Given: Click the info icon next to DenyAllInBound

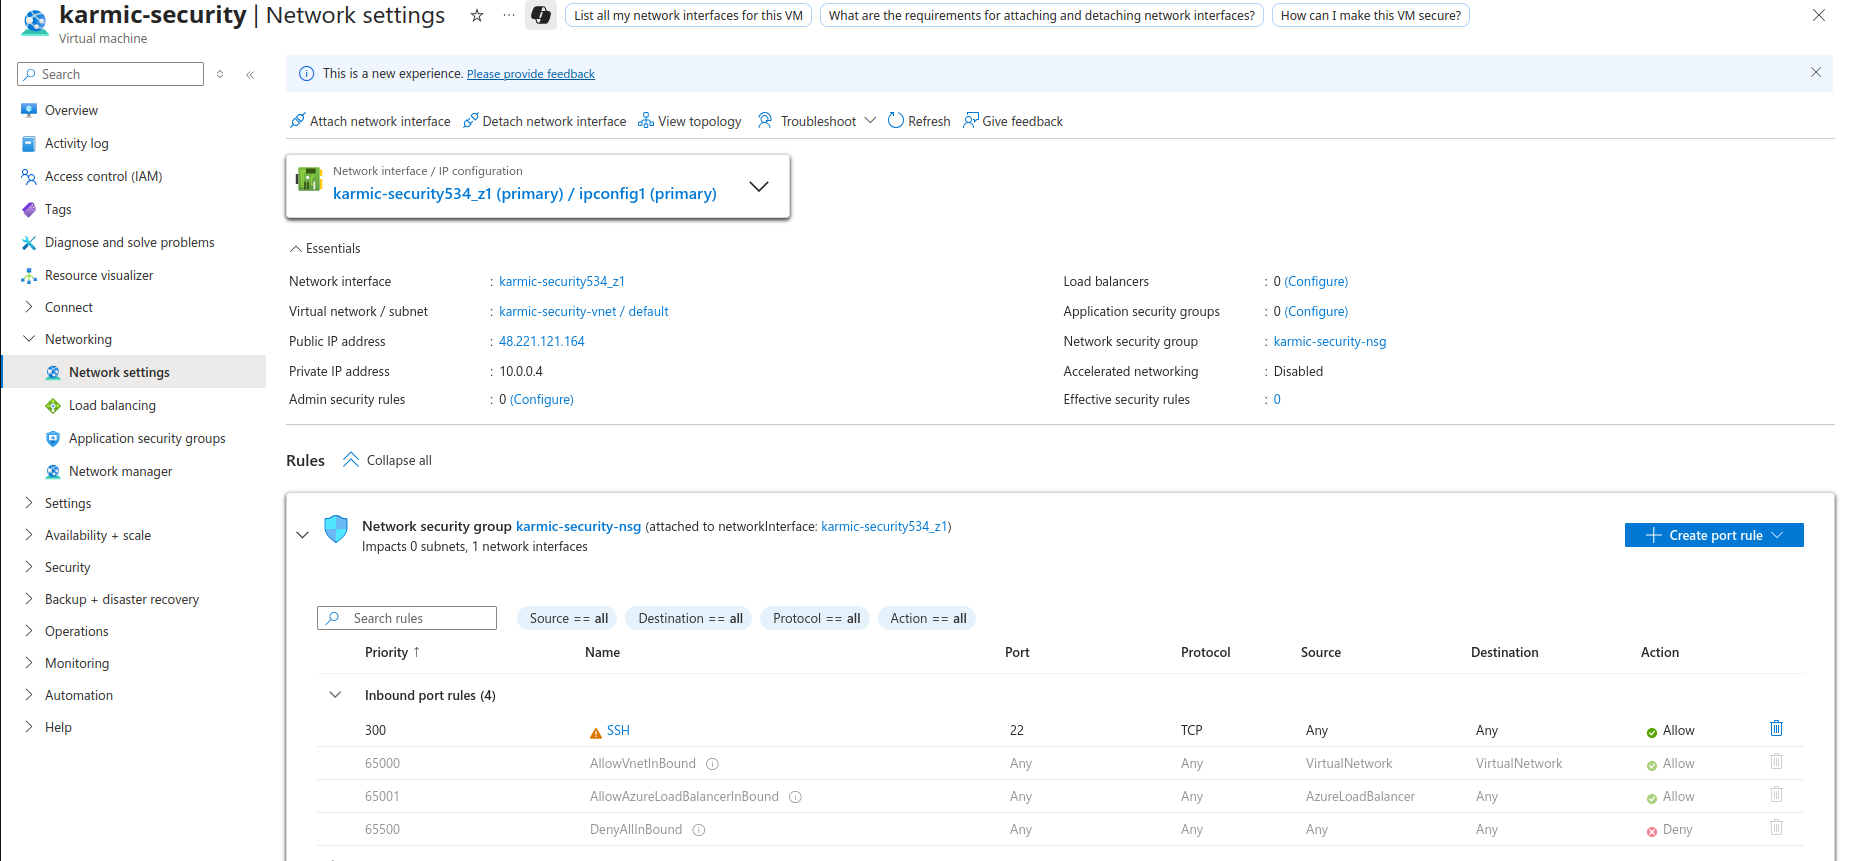Looking at the screenshot, I should pos(699,830).
